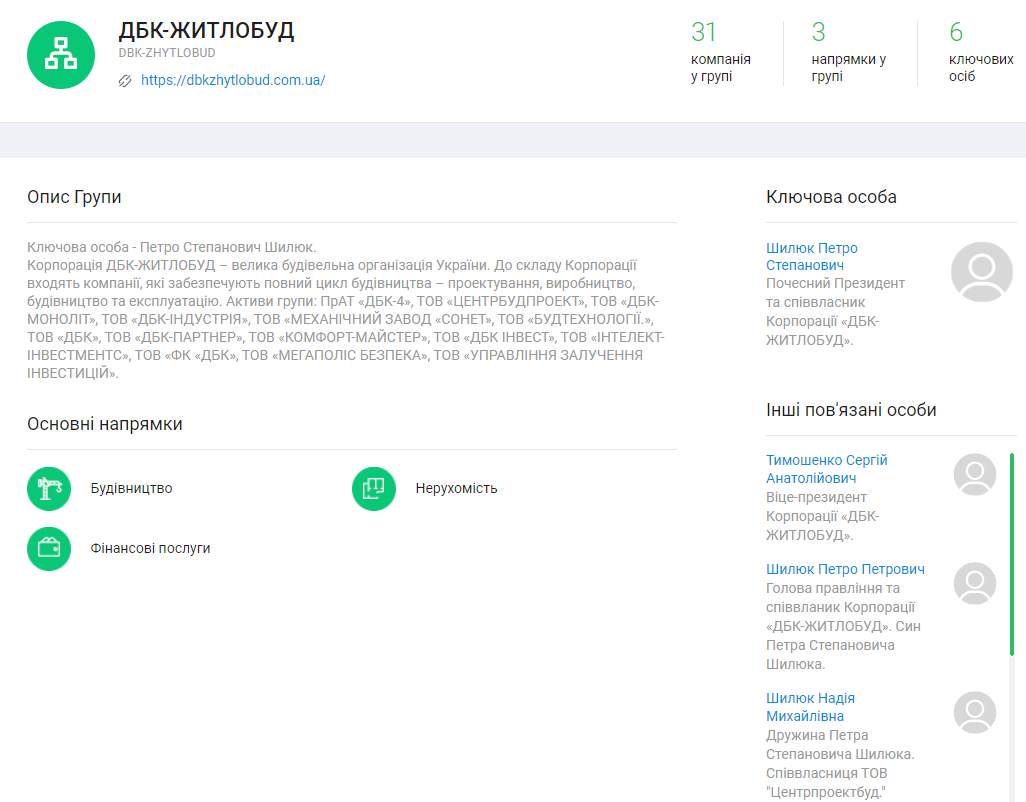The width and height of the screenshot is (1026, 802).
Task: Open the dbkzhytlobud.com.ua website link
Action: pos(233,81)
